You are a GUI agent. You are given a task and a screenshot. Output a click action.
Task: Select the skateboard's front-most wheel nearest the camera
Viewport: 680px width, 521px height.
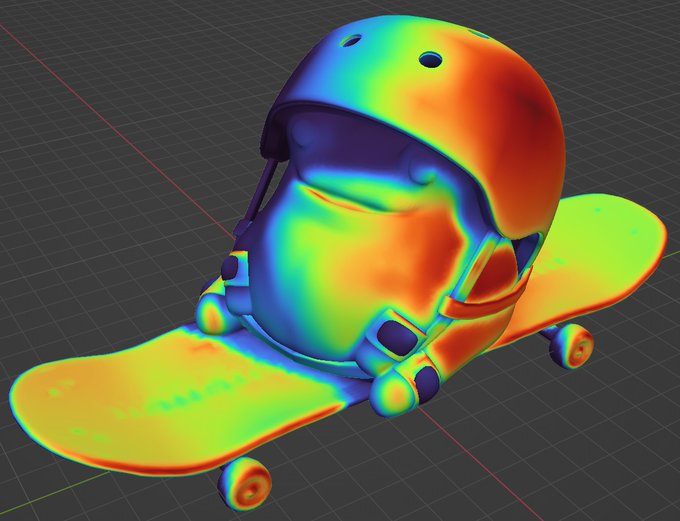[245, 483]
